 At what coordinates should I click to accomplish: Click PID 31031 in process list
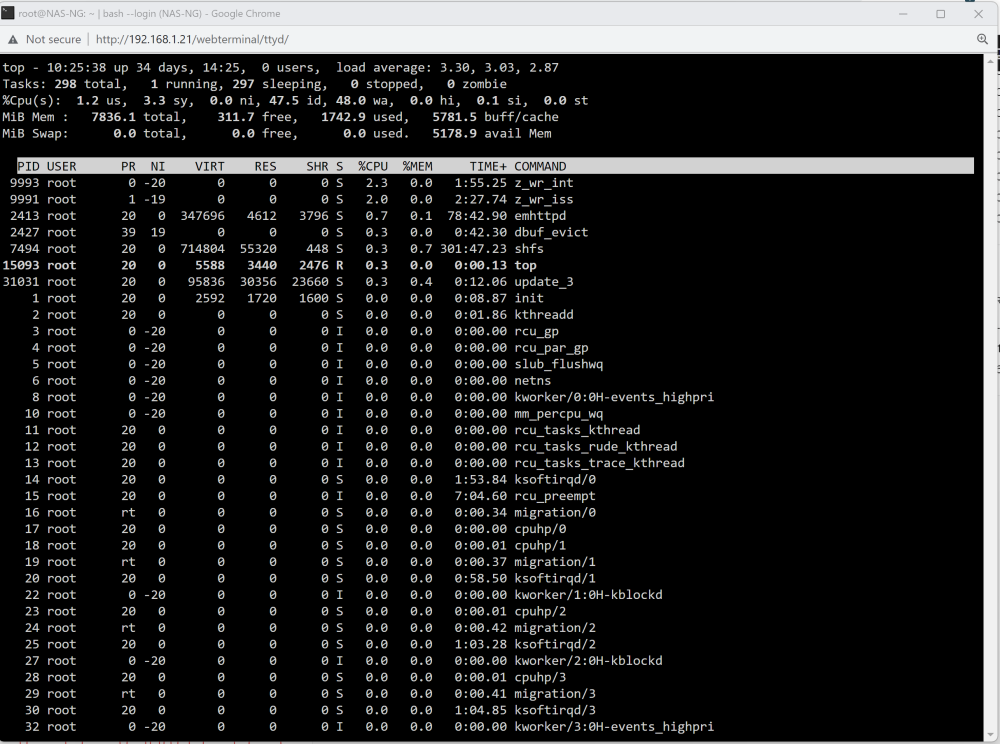20,282
